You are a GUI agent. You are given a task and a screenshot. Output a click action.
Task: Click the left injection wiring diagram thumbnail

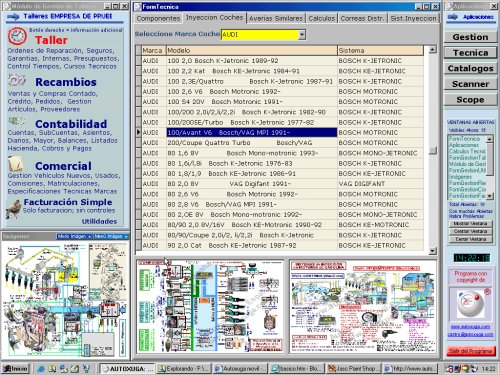tap(210, 307)
